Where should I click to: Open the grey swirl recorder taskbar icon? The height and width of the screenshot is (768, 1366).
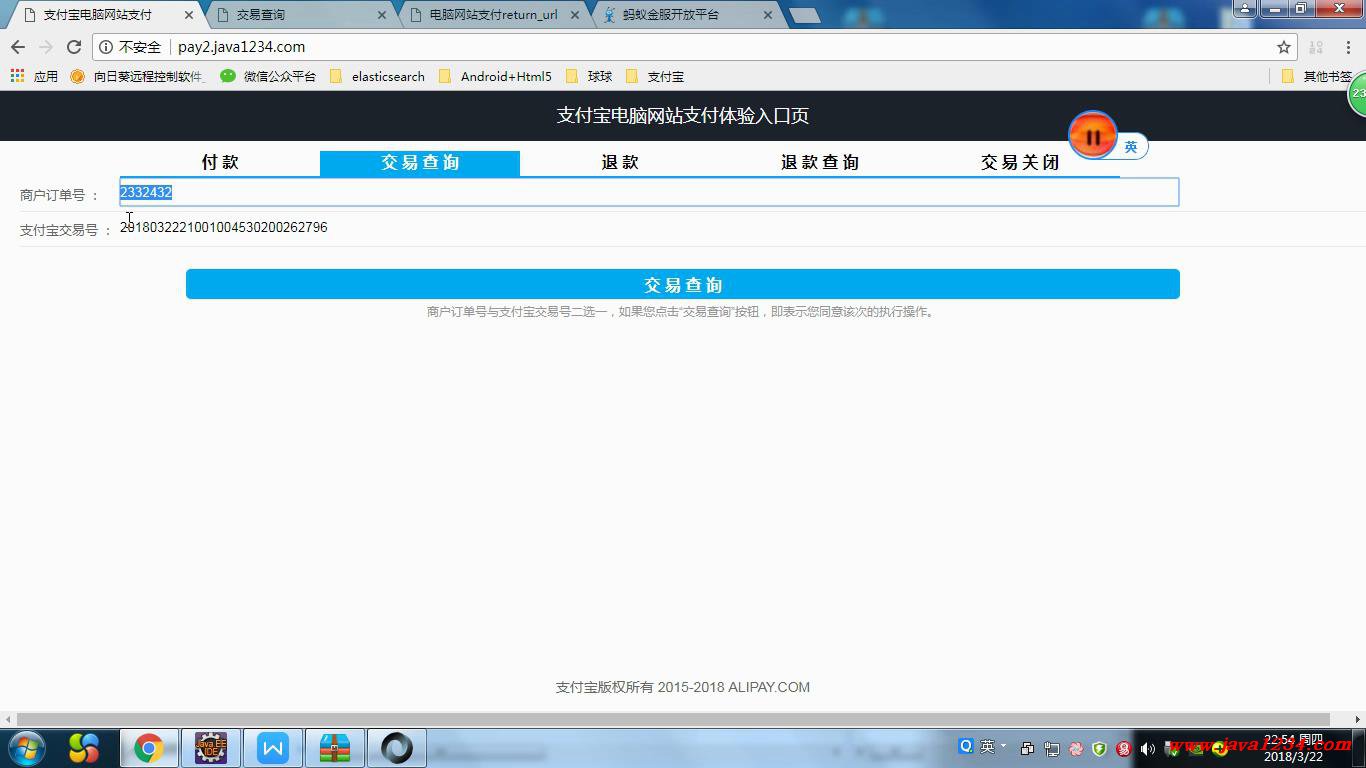click(397, 748)
